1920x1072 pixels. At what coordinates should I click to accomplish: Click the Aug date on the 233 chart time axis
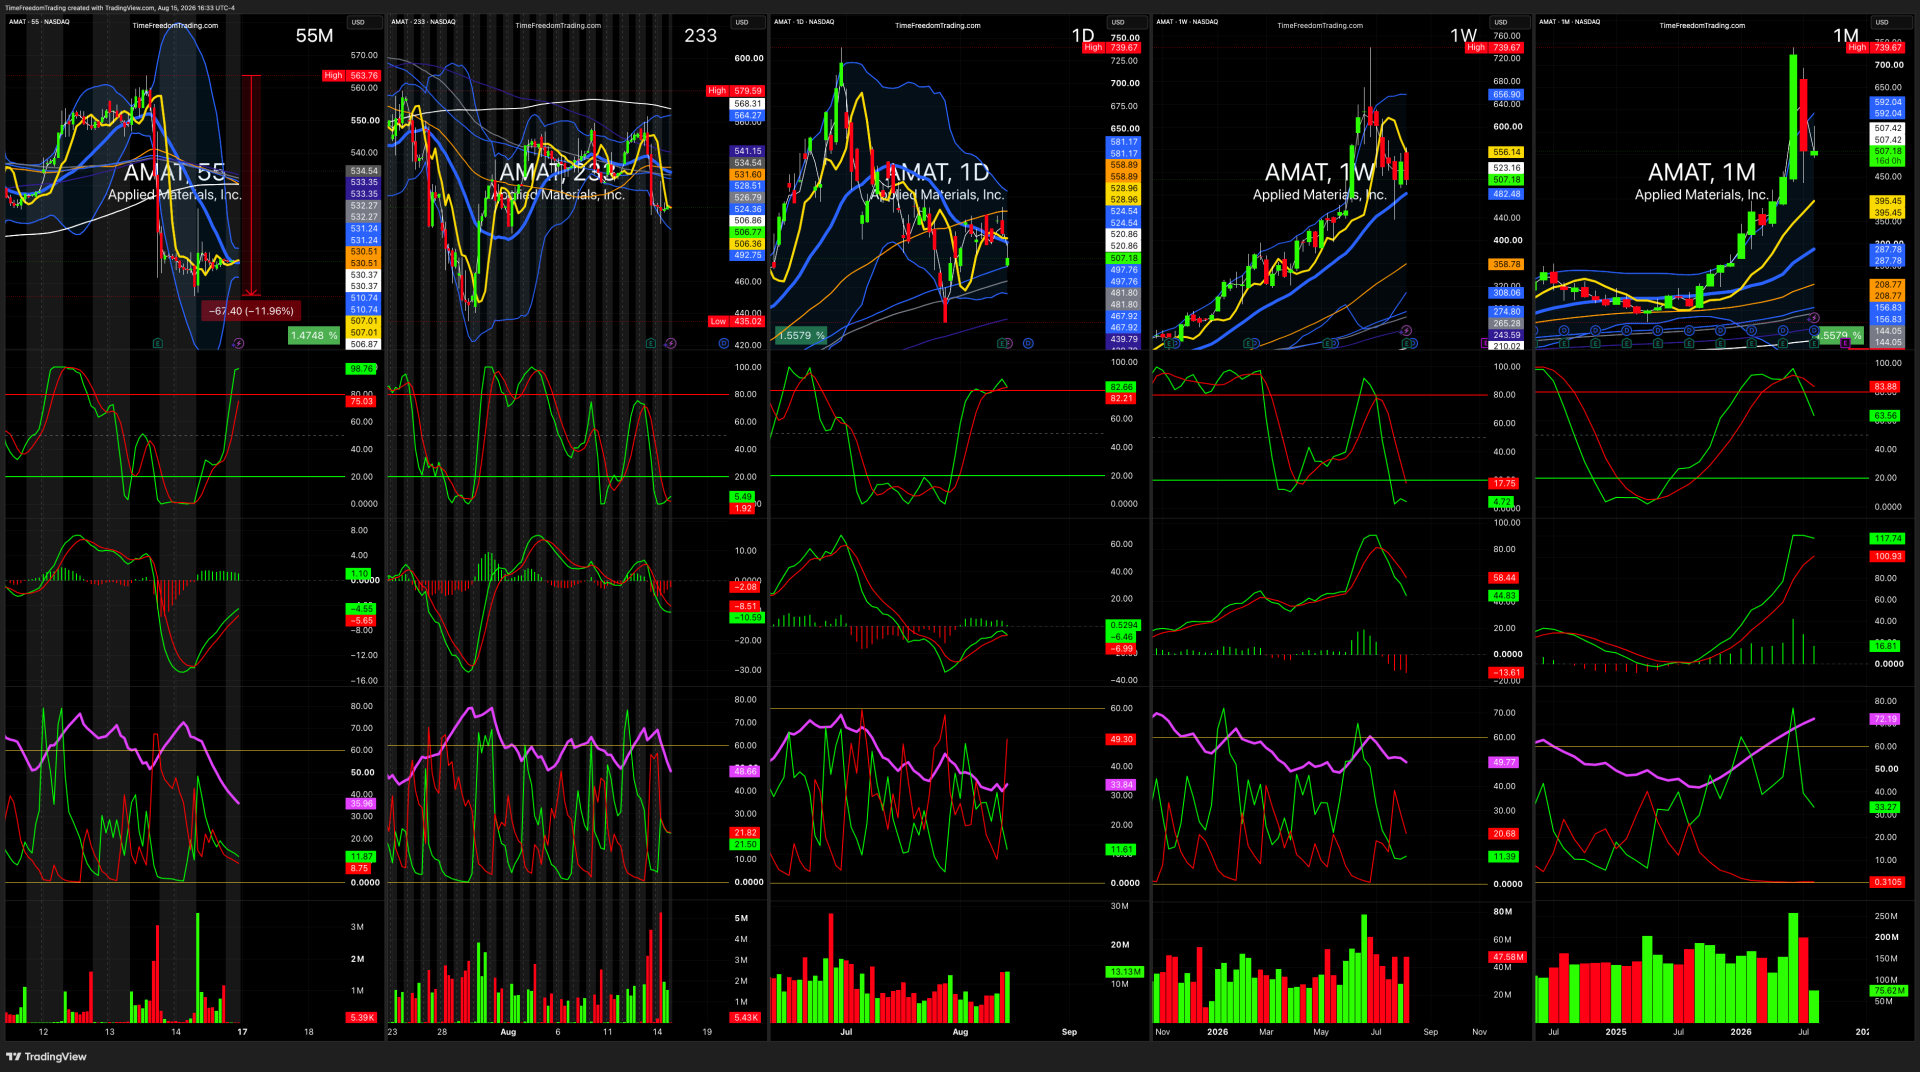click(x=508, y=1032)
